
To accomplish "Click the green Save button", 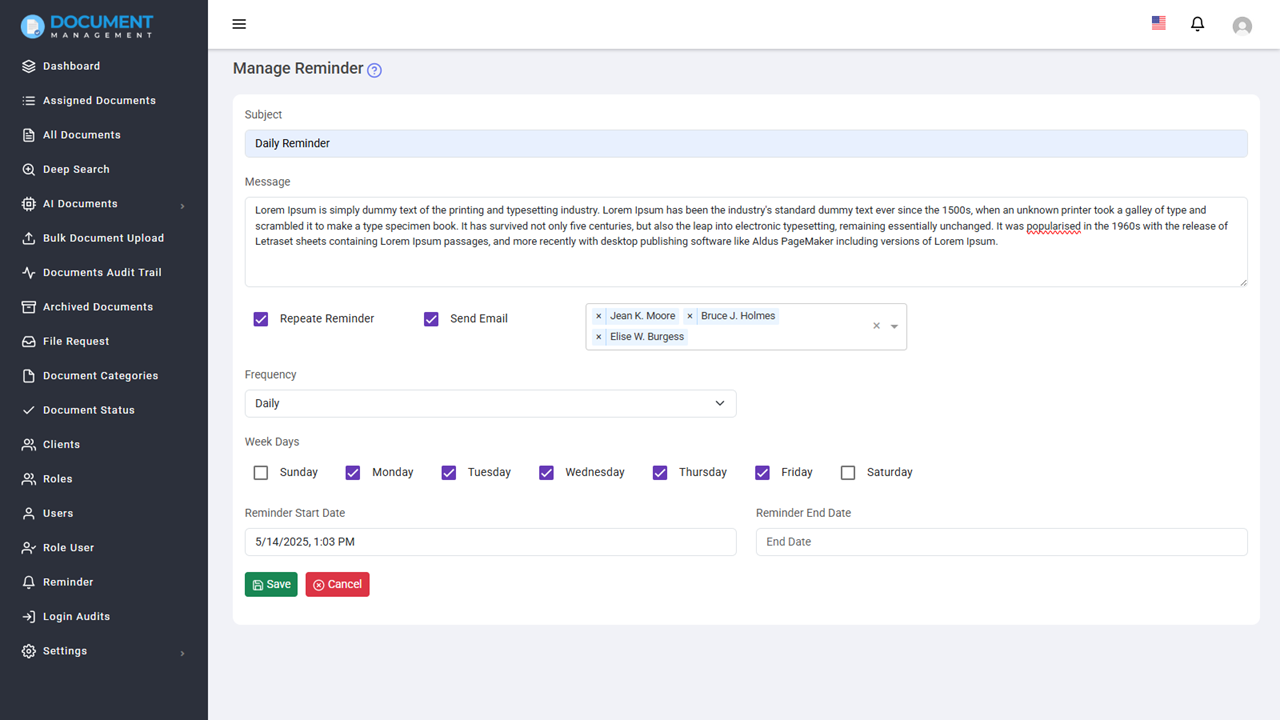I will pyautogui.click(x=271, y=585).
